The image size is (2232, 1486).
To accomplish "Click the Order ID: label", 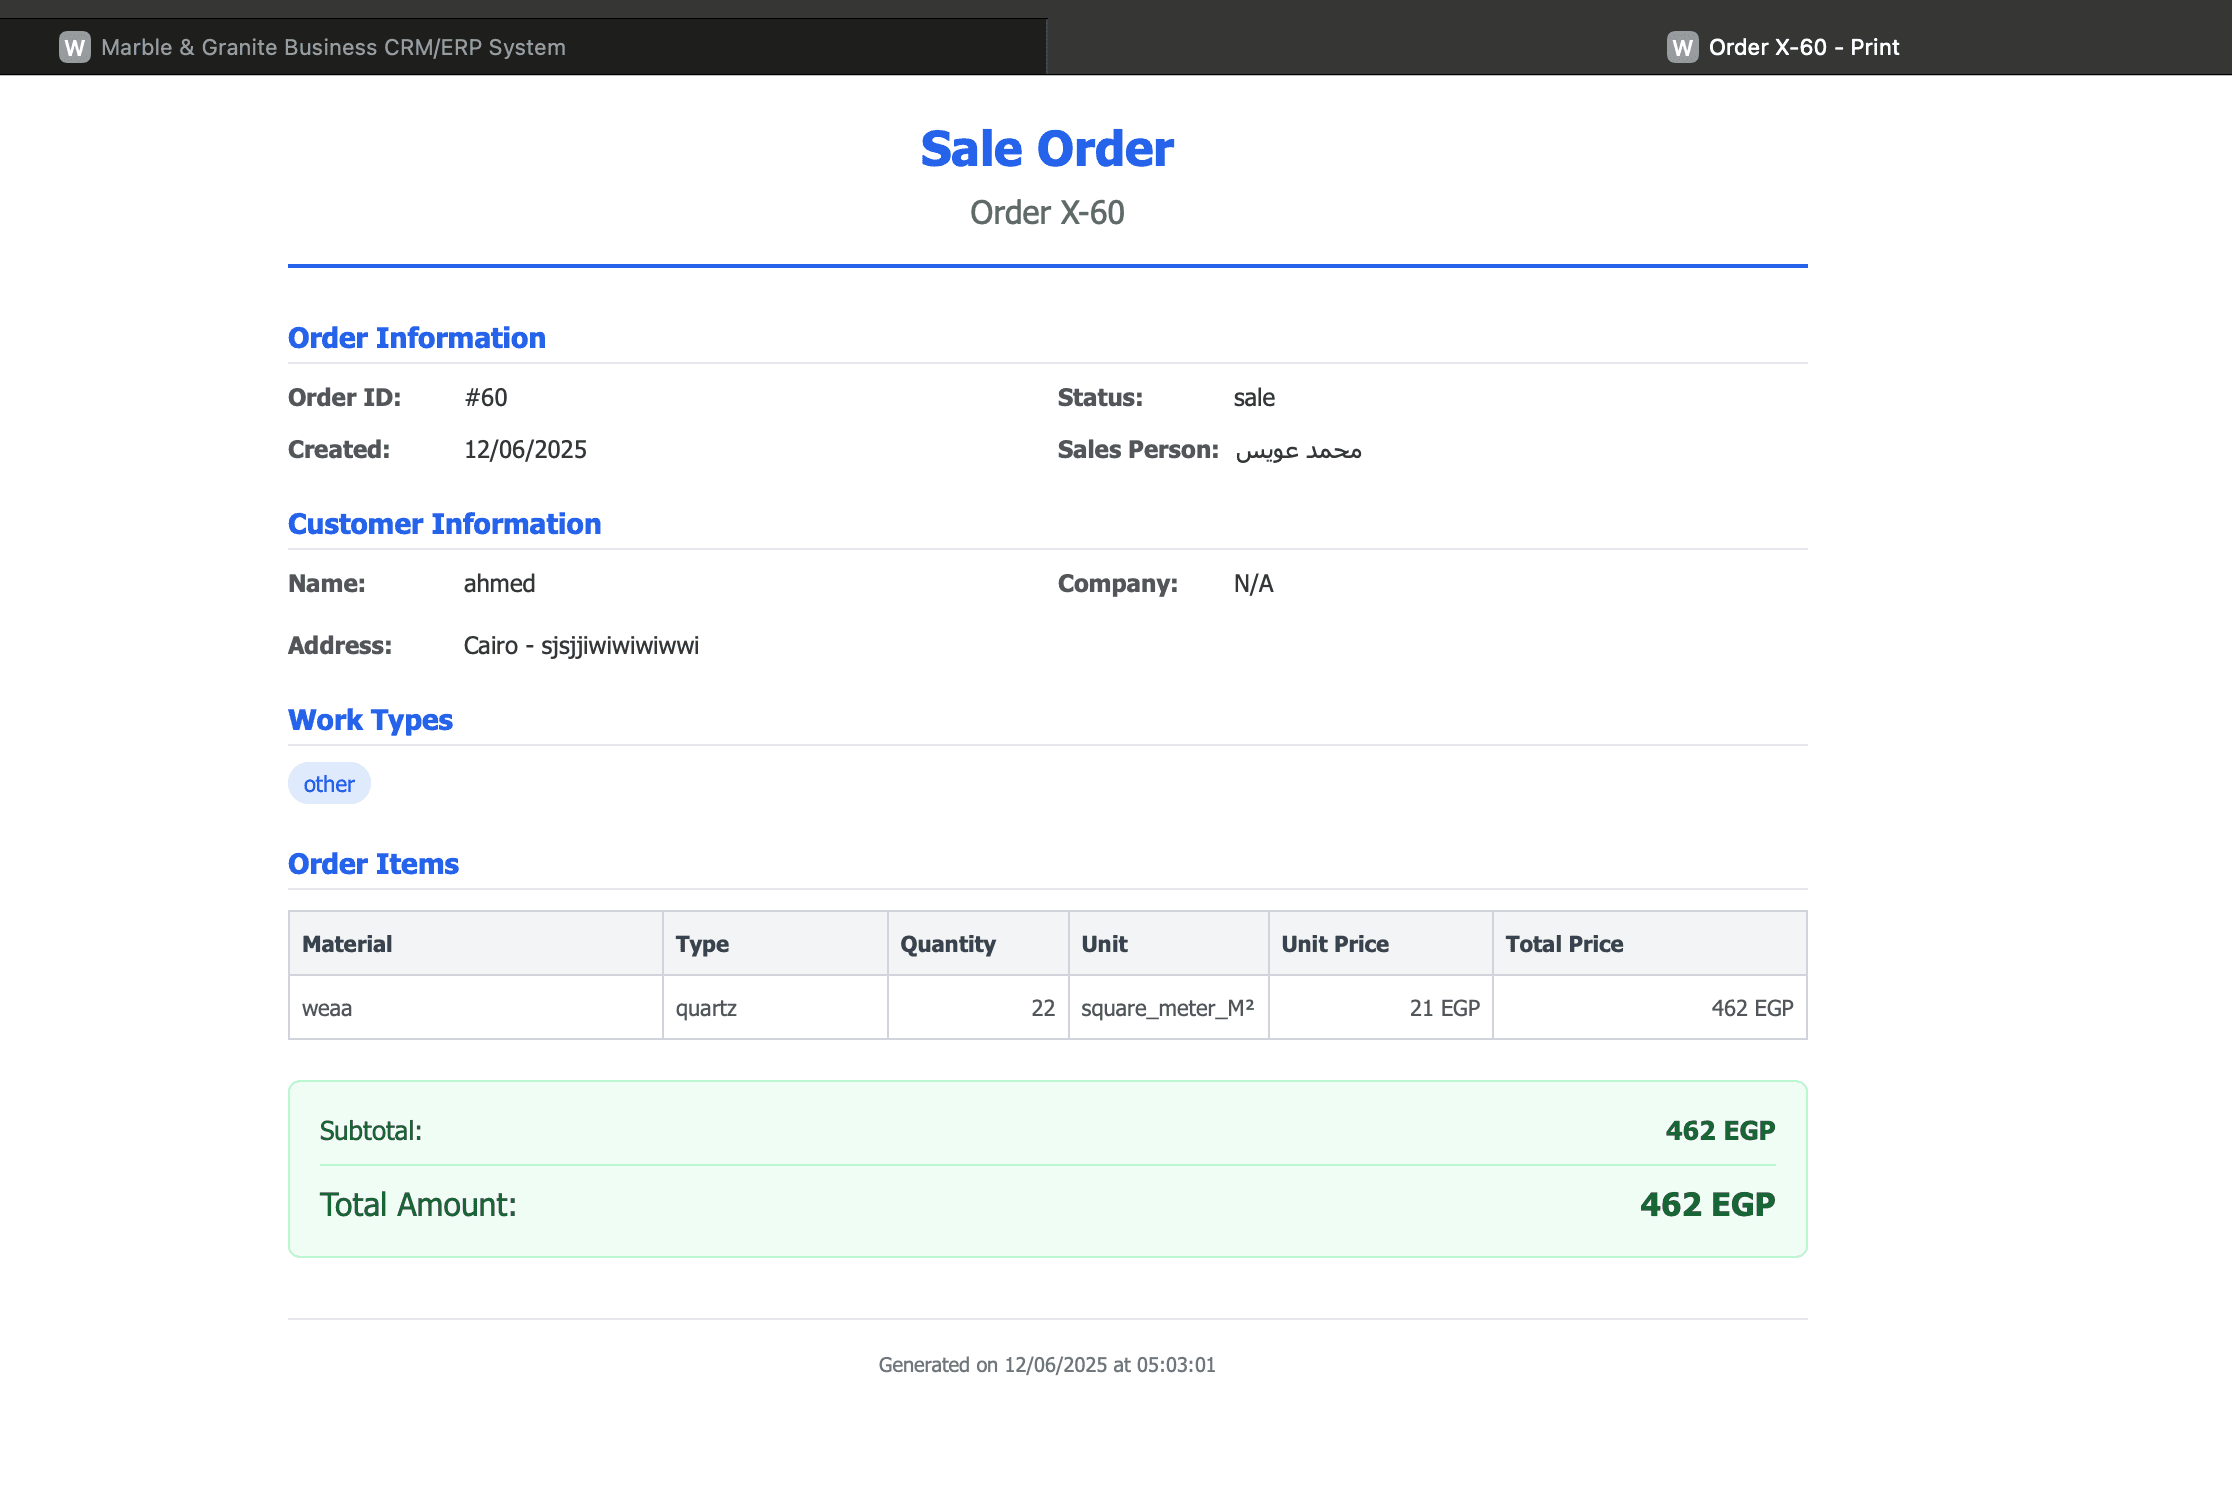I will click(344, 398).
